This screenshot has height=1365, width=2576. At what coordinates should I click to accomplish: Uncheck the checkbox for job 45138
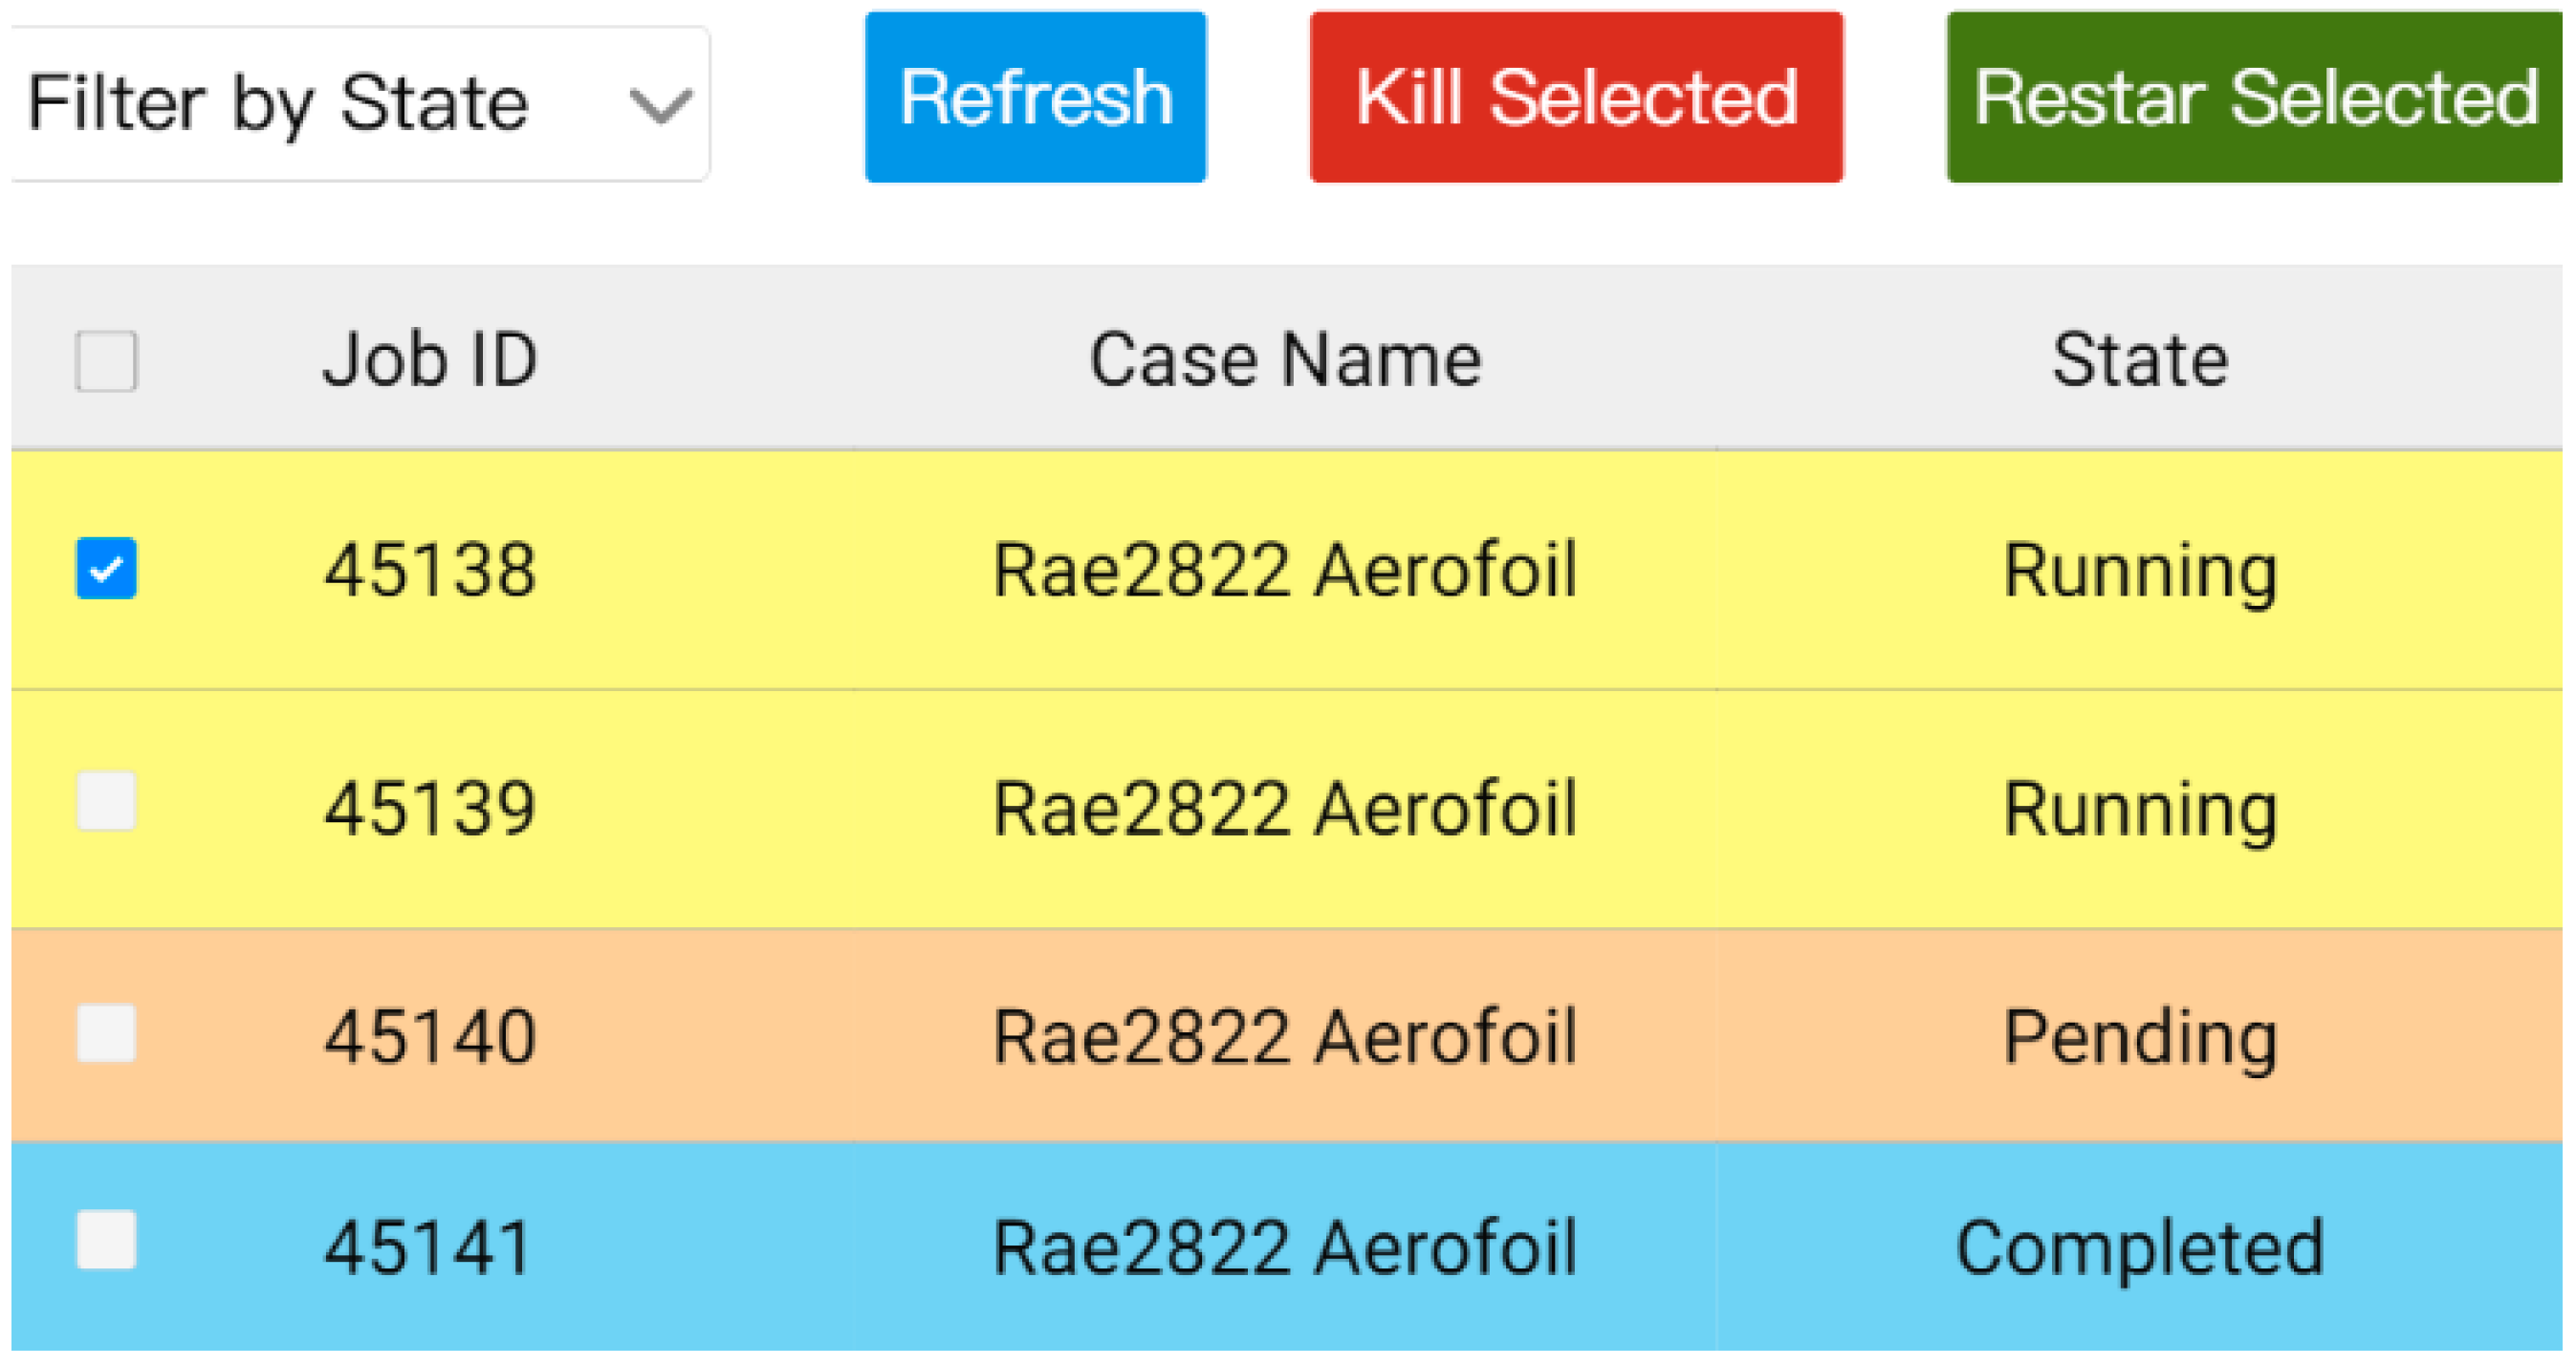(106, 569)
